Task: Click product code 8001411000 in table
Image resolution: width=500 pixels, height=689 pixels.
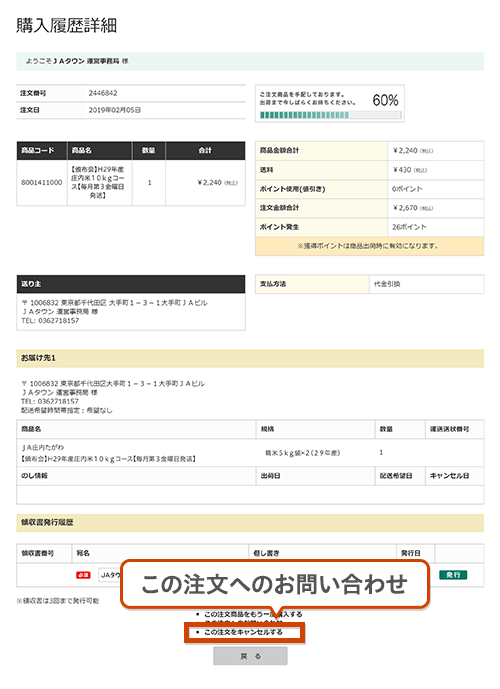Action: (x=42, y=182)
